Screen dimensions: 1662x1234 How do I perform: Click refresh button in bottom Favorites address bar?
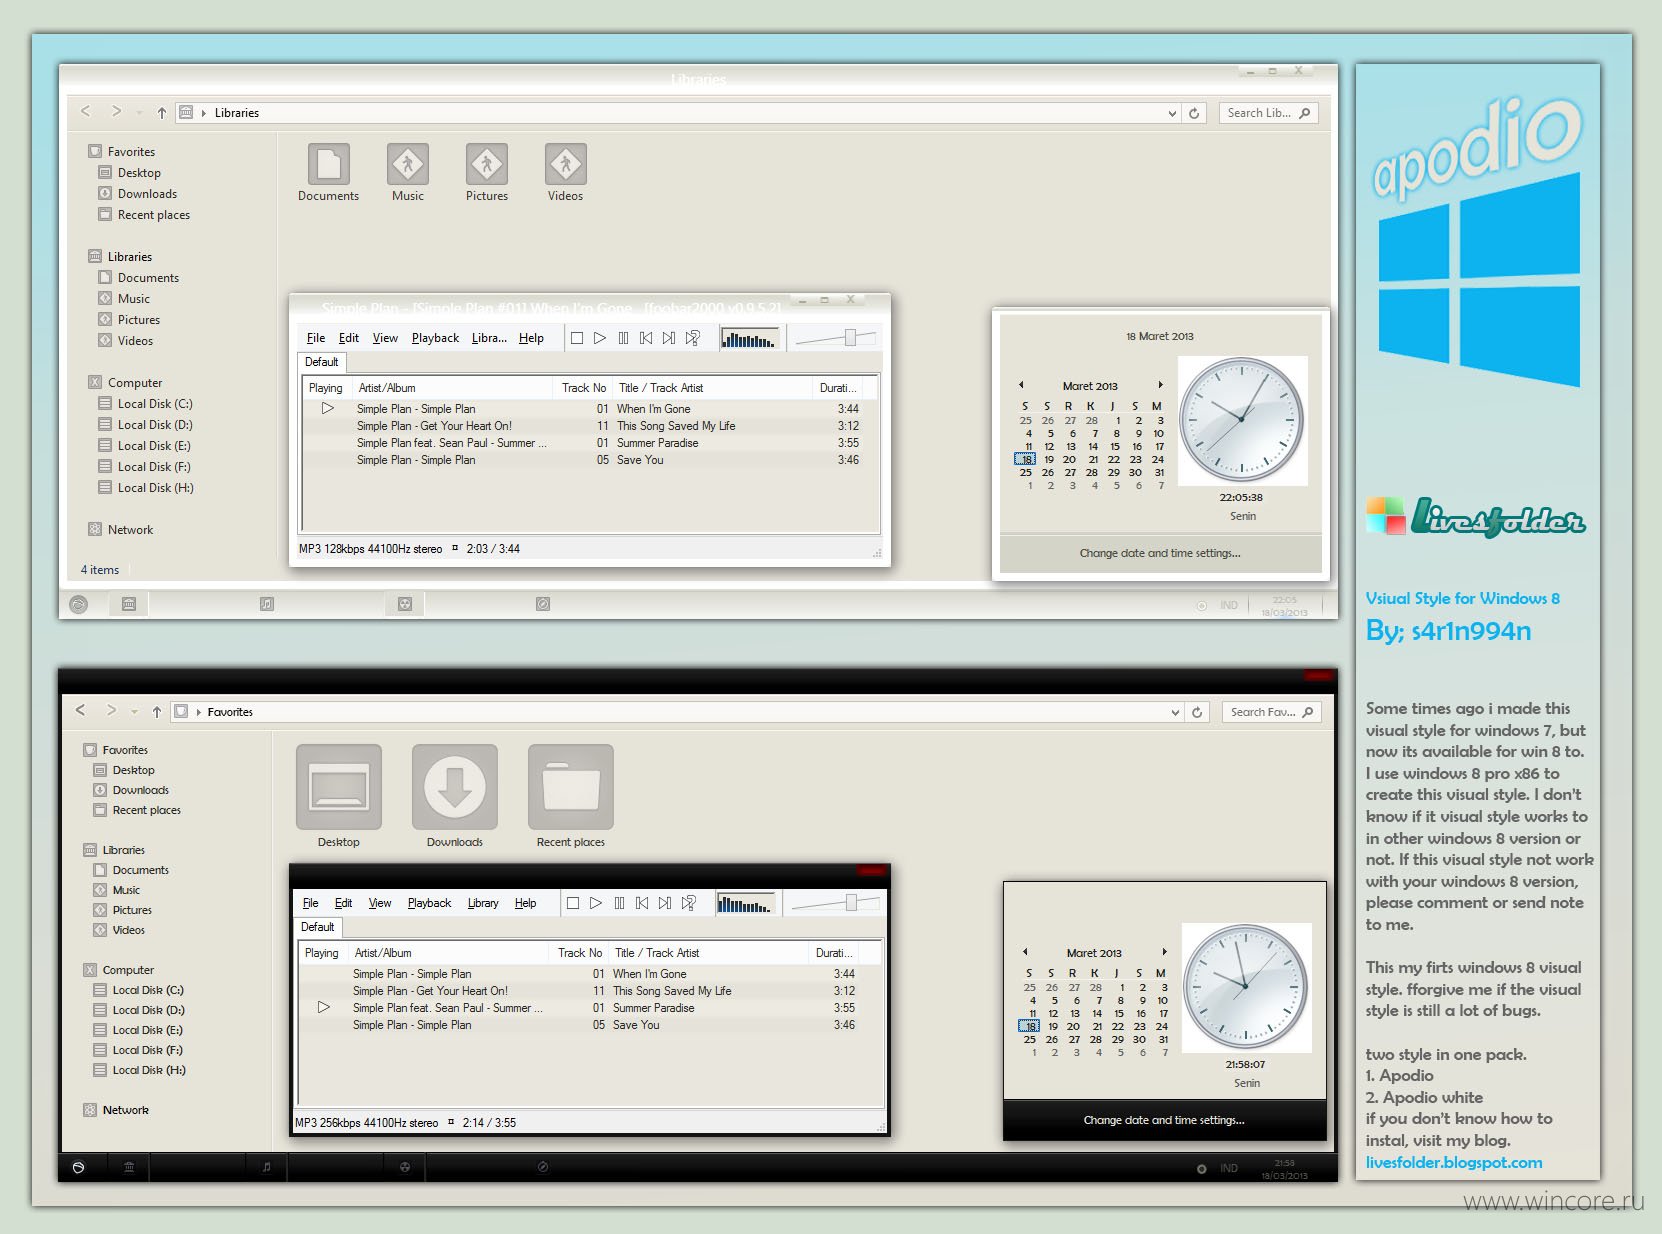(x=1197, y=712)
